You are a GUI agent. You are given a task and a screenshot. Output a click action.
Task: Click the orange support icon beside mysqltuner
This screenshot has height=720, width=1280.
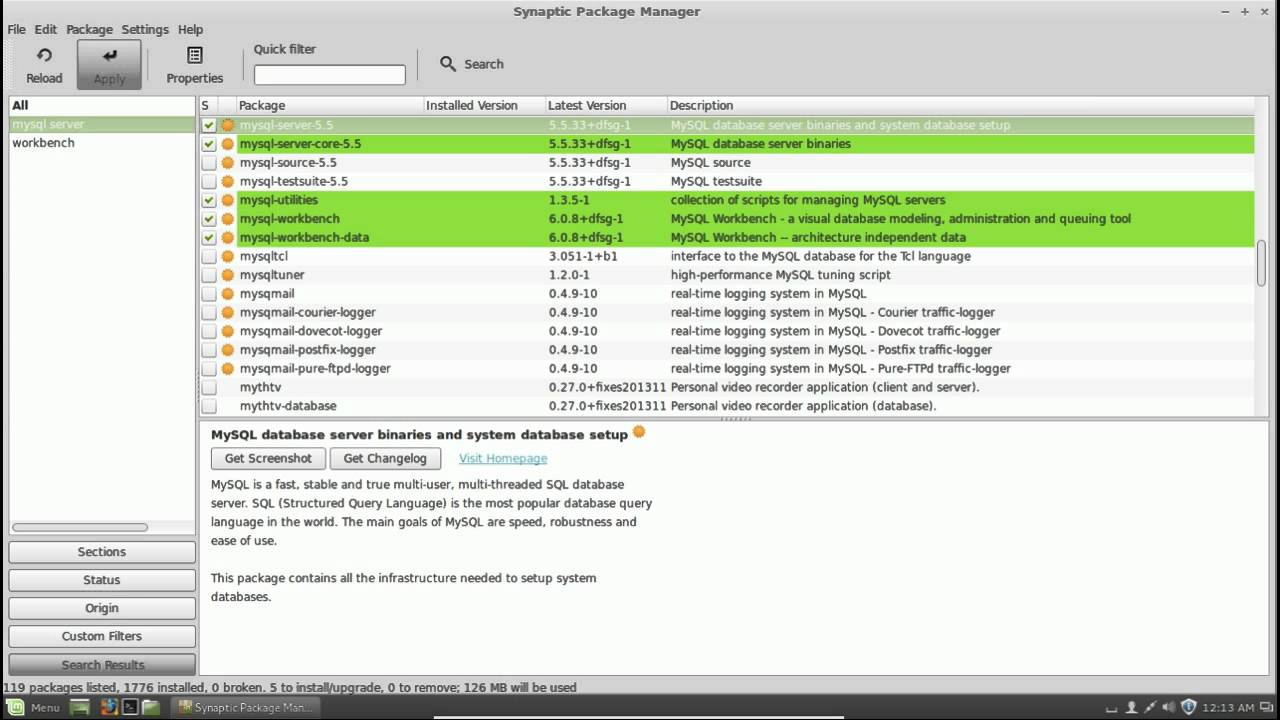click(228, 275)
